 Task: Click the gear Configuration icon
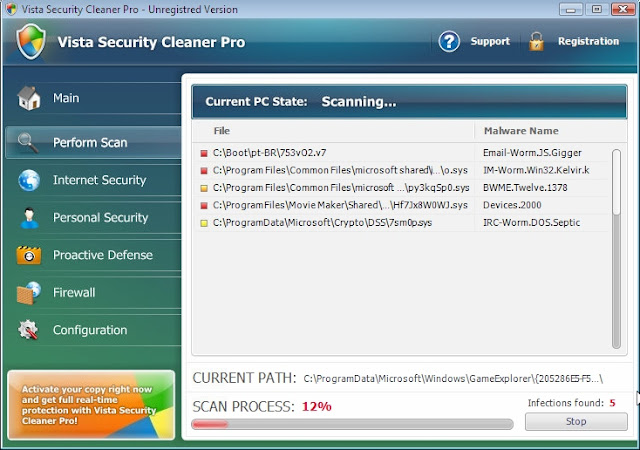(28, 330)
